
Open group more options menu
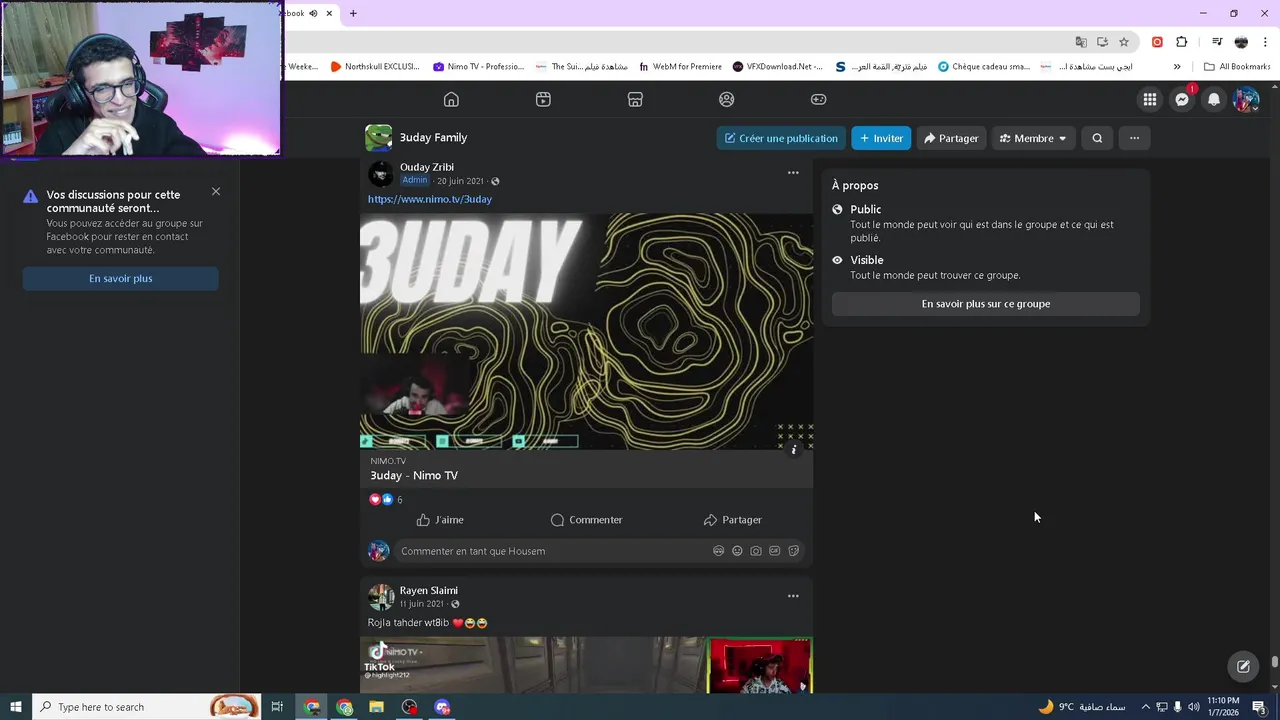point(1134,138)
